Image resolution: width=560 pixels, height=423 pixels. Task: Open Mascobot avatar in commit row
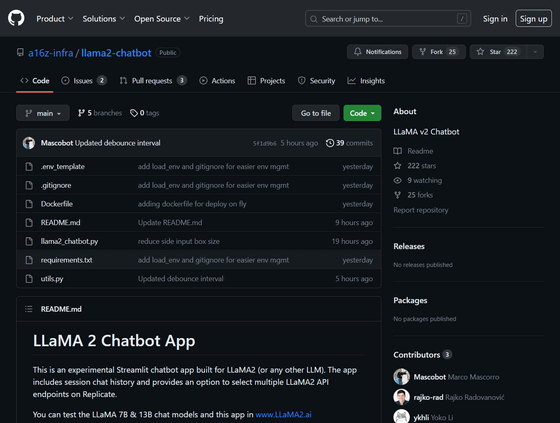tap(29, 143)
